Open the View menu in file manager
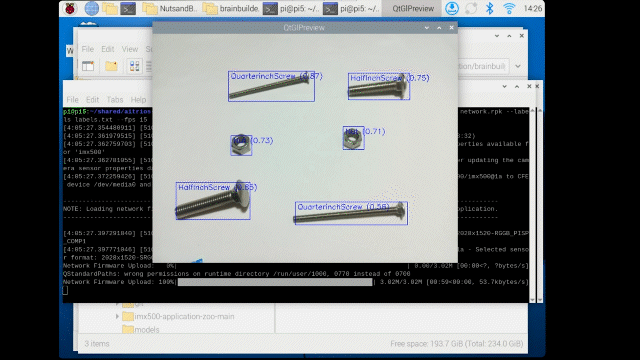The width and height of the screenshot is (640, 360). click(x=130, y=49)
